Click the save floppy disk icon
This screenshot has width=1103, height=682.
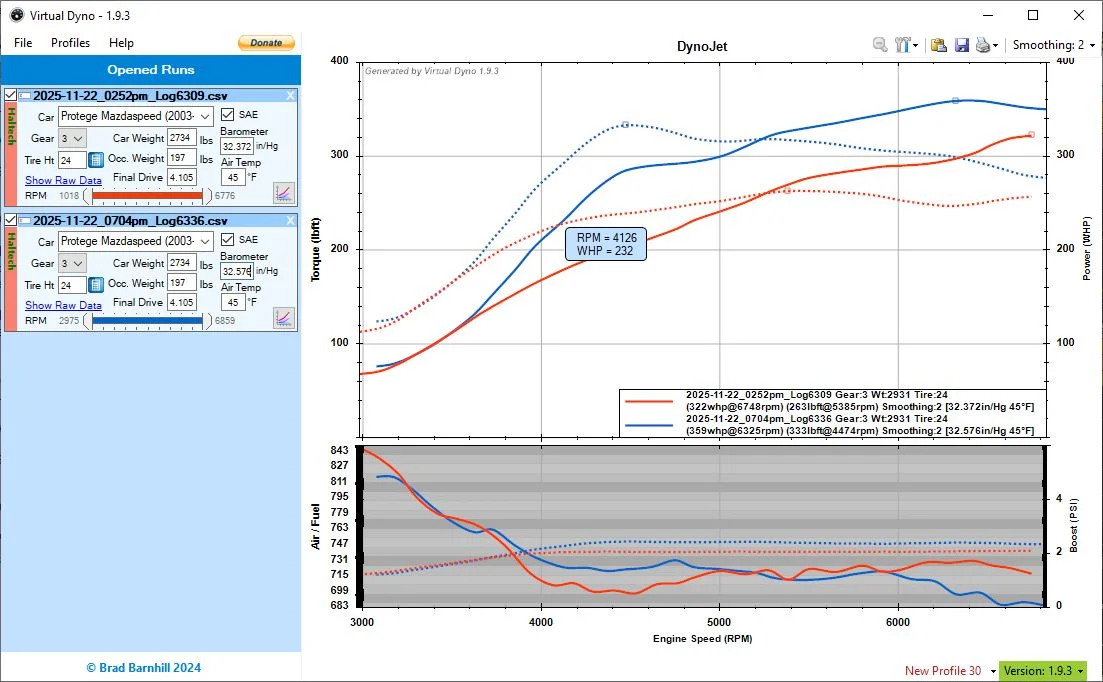tap(961, 45)
